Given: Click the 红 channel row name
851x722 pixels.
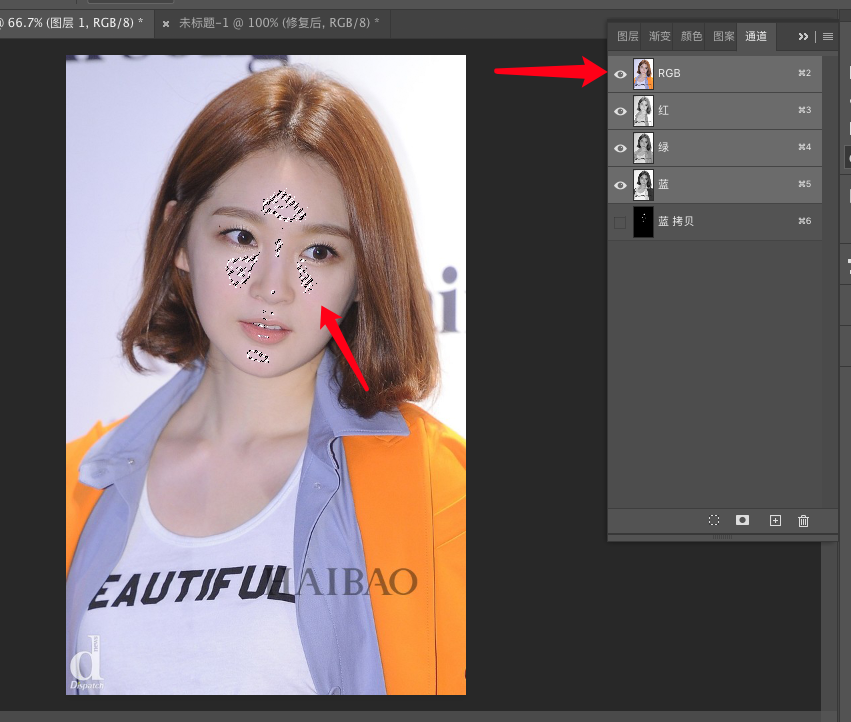Looking at the screenshot, I should [x=664, y=111].
